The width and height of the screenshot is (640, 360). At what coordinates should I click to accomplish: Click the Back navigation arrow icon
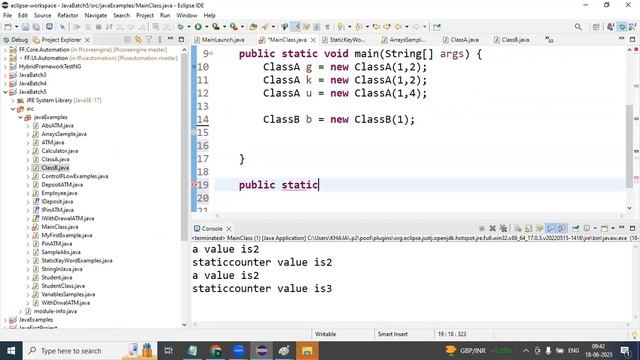click(x=398, y=27)
